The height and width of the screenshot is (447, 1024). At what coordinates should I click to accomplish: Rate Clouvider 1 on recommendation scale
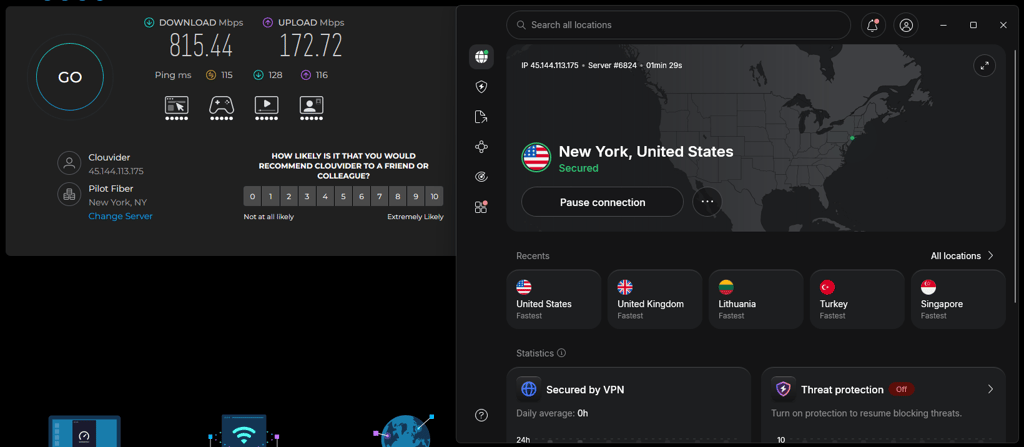pos(270,196)
